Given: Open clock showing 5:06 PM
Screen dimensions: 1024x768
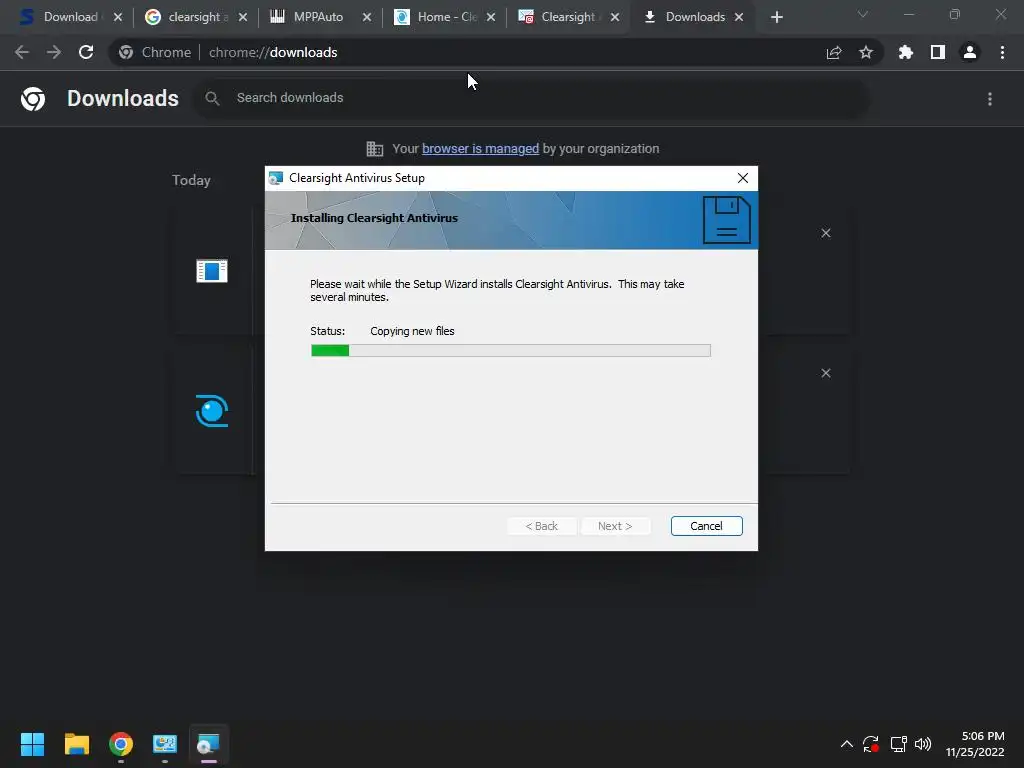Looking at the screenshot, I should [975, 744].
